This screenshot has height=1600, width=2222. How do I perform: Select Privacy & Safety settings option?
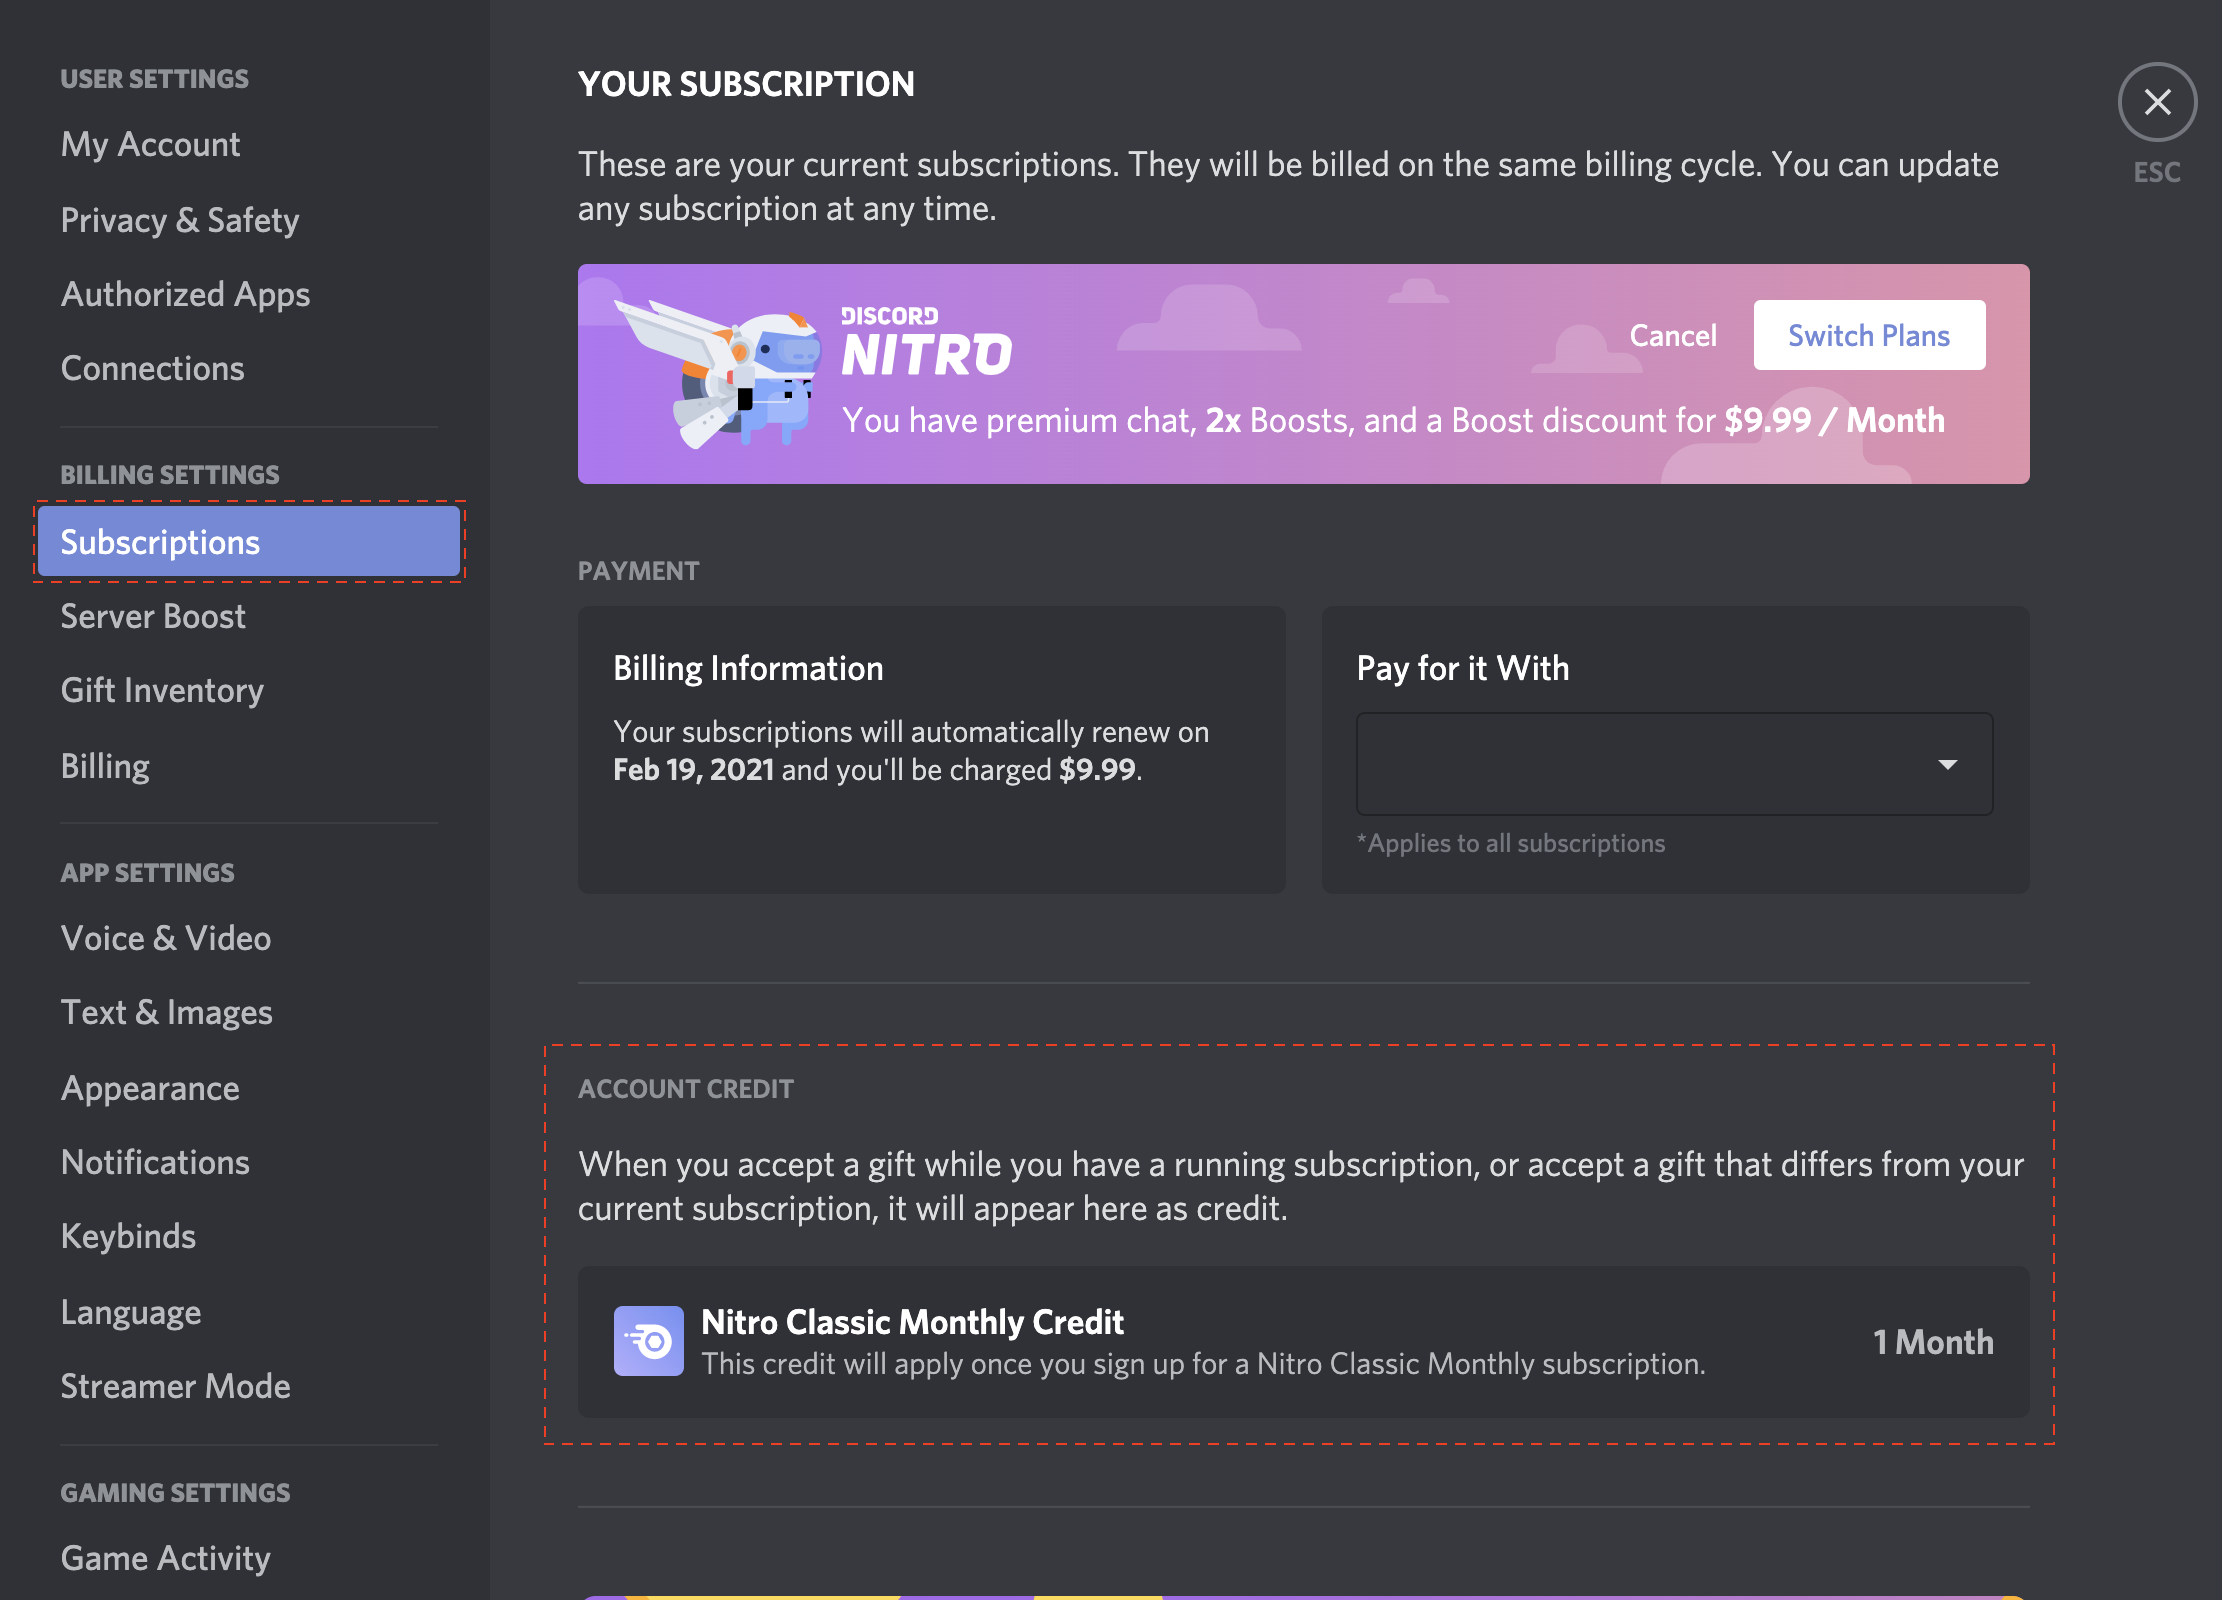181,217
